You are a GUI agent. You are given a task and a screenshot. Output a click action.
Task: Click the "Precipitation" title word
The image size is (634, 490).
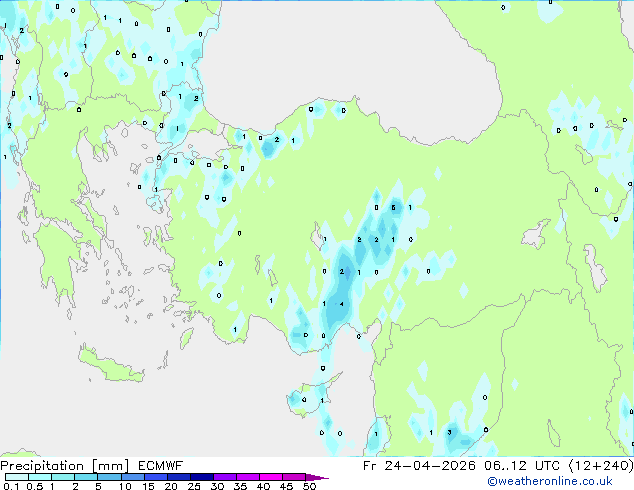42,466
